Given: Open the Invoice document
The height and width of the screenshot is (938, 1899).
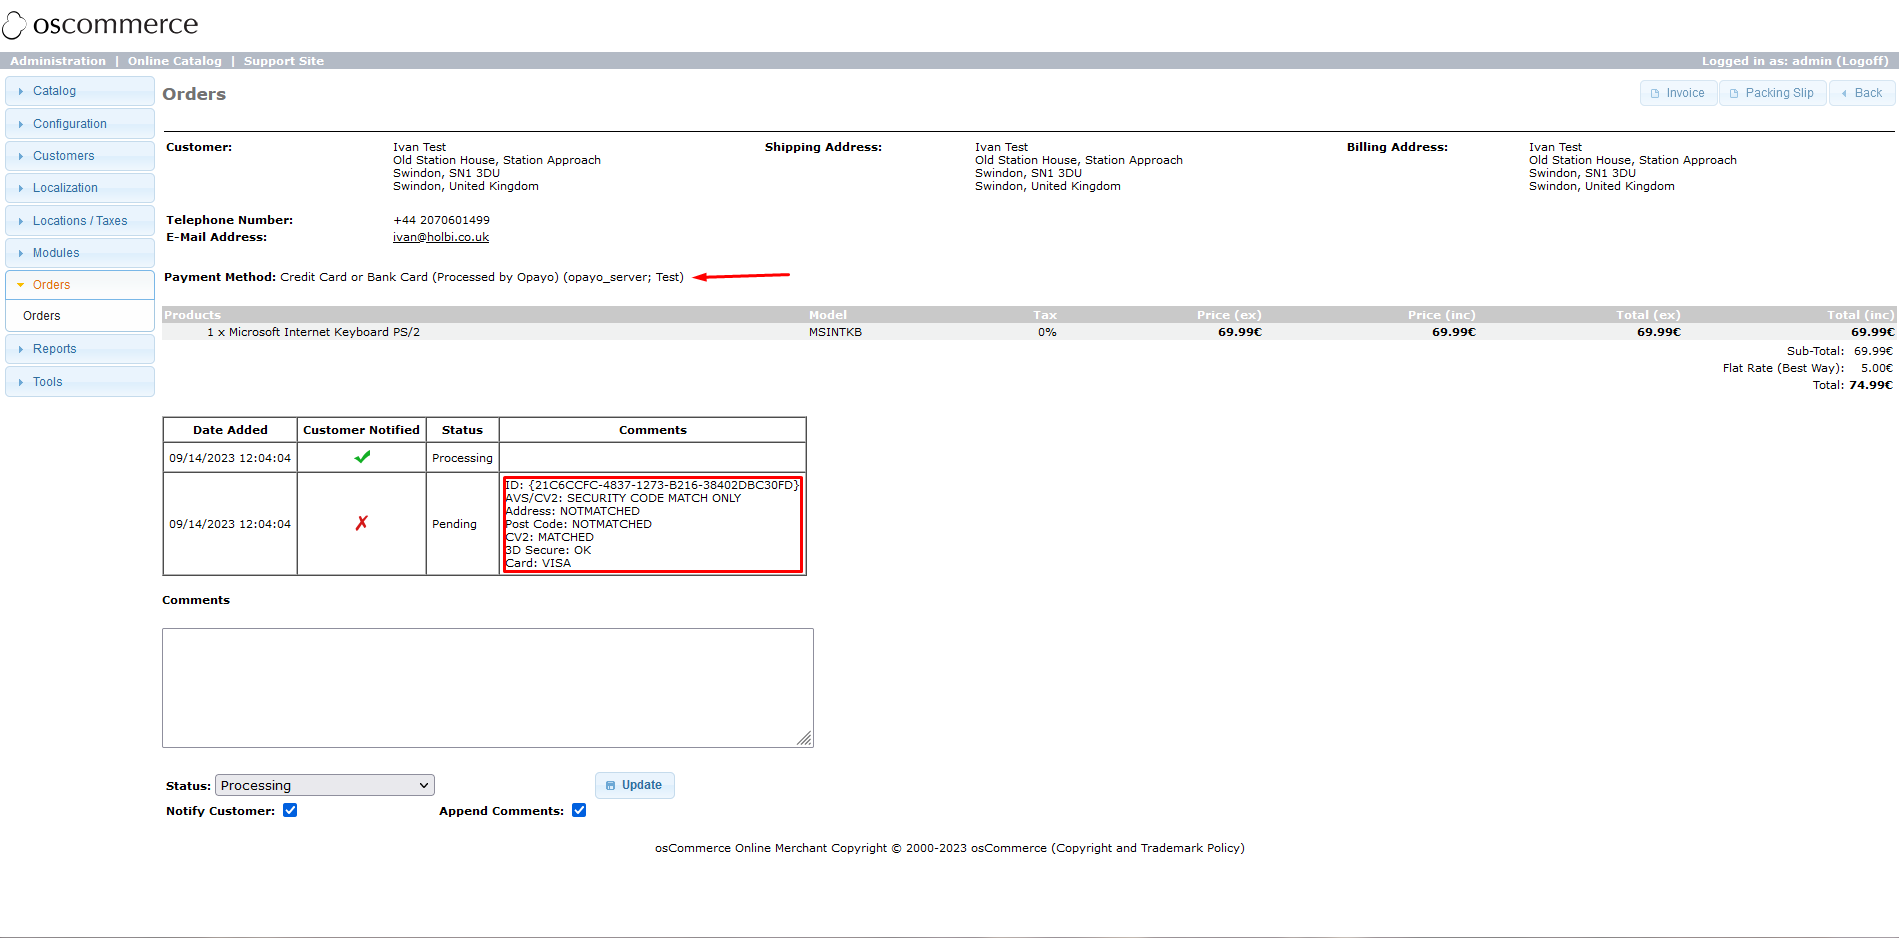Looking at the screenshot, I should (x=1677, y=93).
